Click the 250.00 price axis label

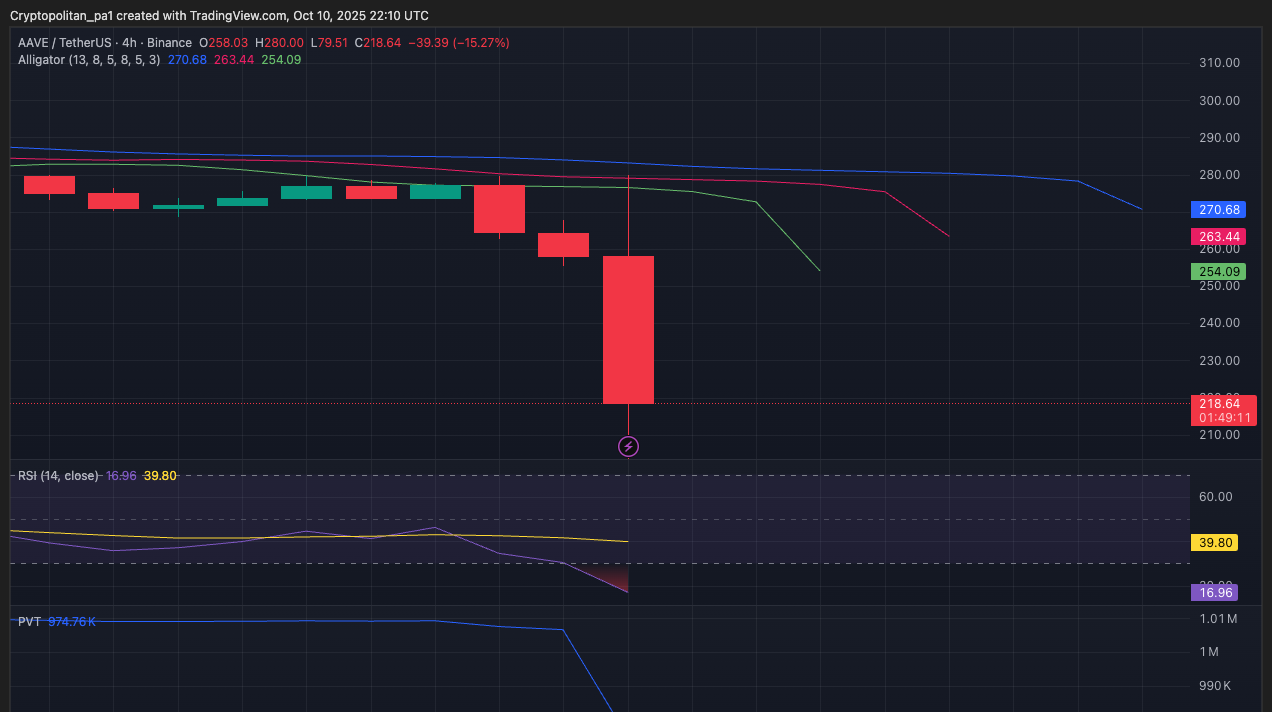[x=1219, y=286]
